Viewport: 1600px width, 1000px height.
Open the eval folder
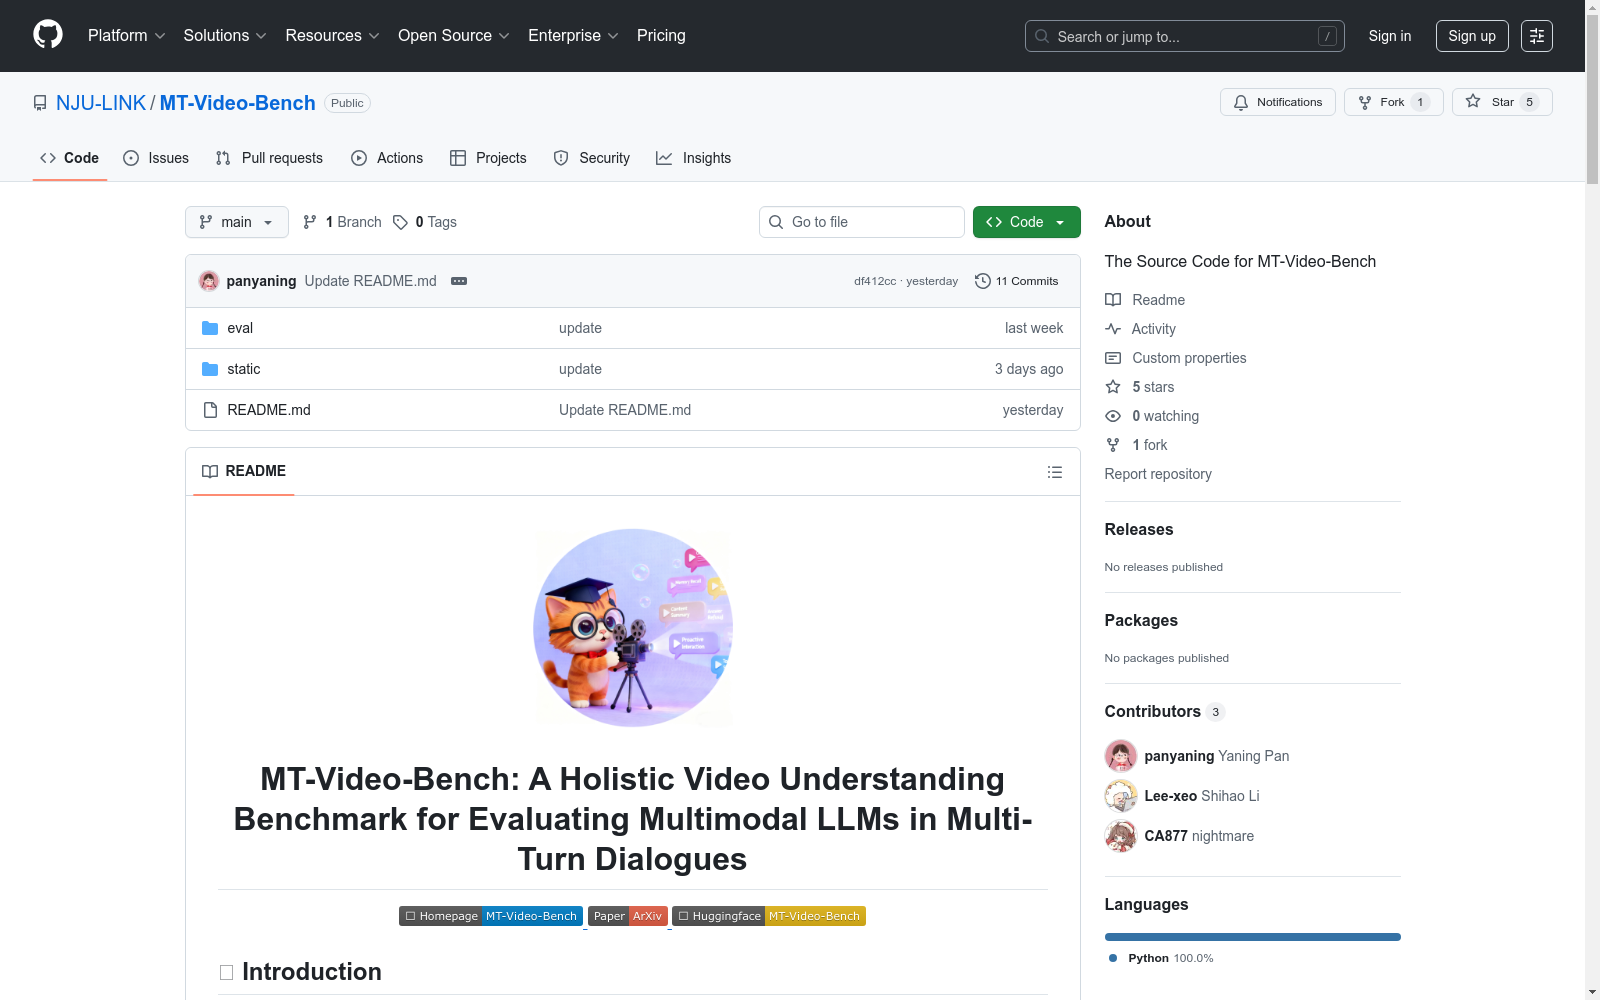coord(240,328)
